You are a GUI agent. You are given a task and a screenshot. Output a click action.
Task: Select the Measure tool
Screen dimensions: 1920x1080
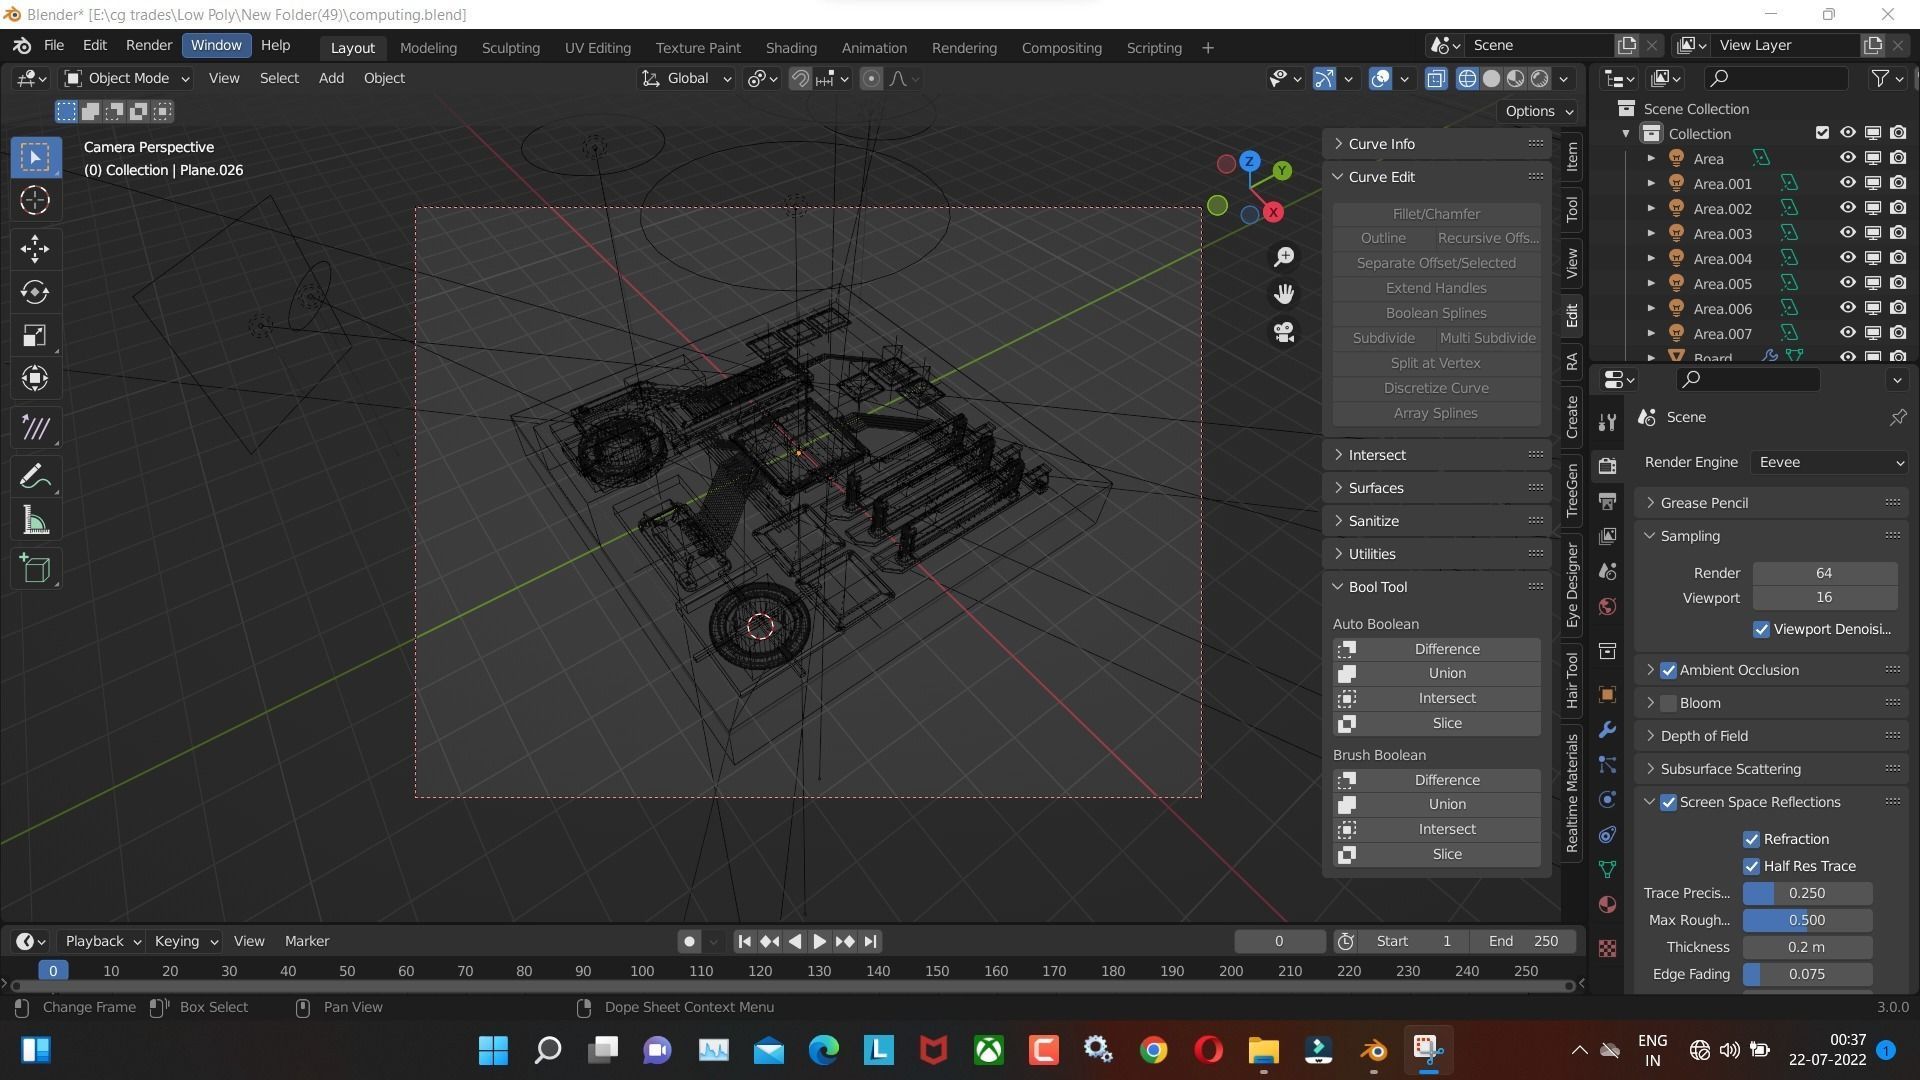click(x=35, y=520)
